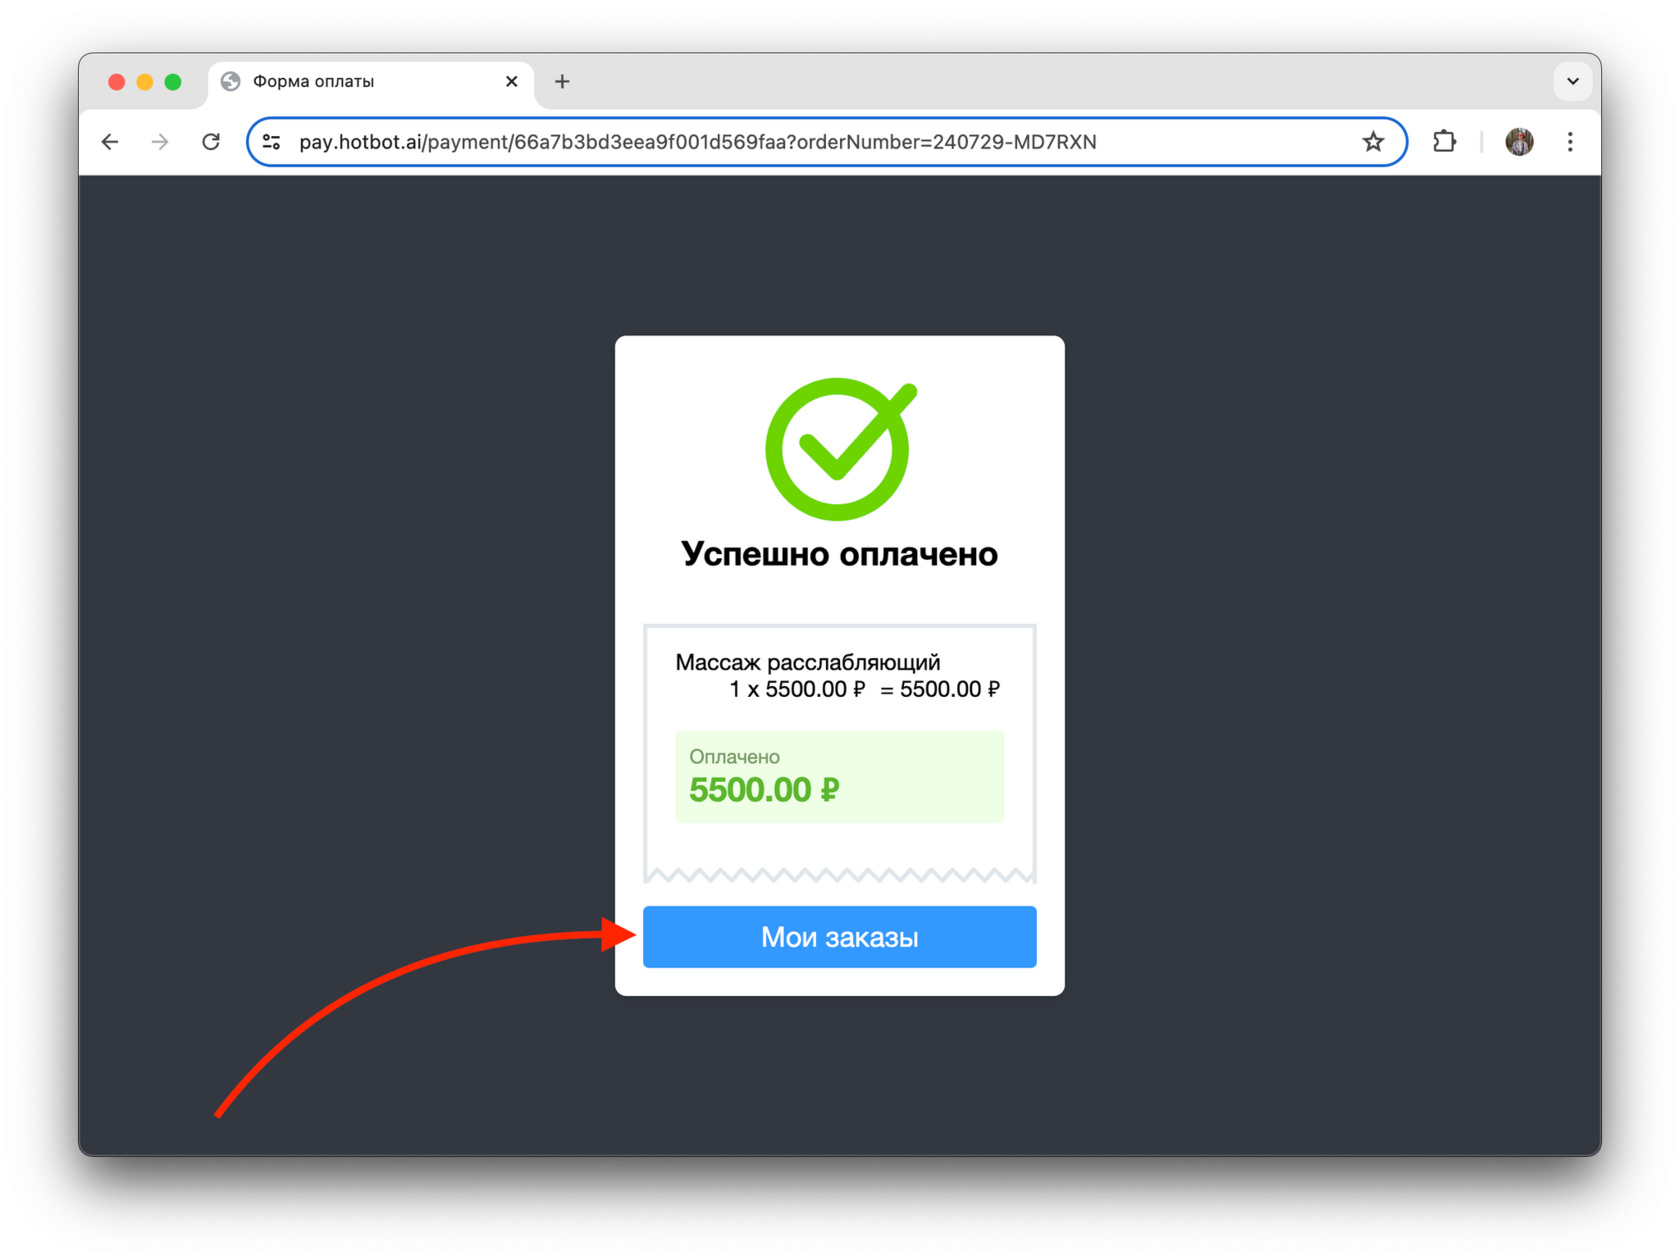
Task: Open the Extensions puzzle icon
Action: coord(1444,142)
